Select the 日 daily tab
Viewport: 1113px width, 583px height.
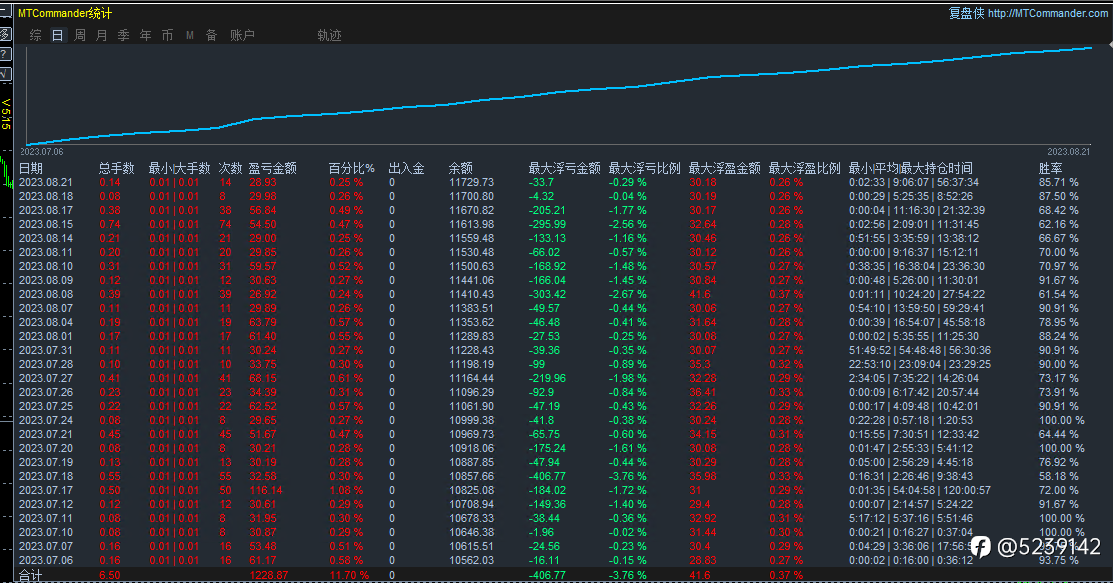[x=57, y=35]
